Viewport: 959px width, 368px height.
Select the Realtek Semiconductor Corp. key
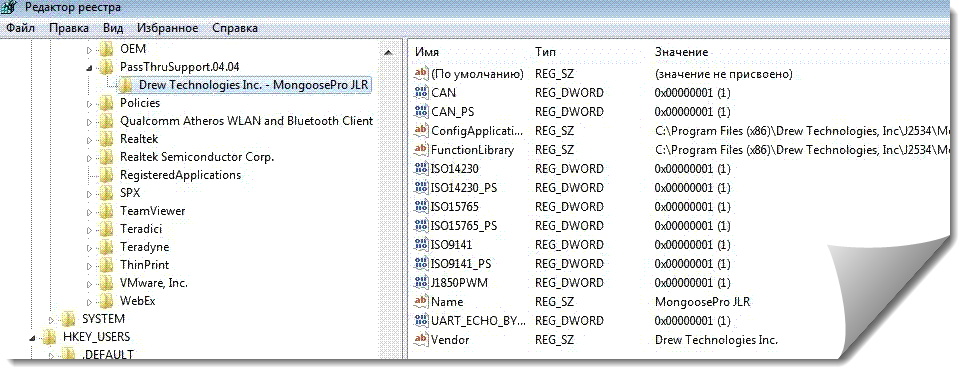[197, 157]
